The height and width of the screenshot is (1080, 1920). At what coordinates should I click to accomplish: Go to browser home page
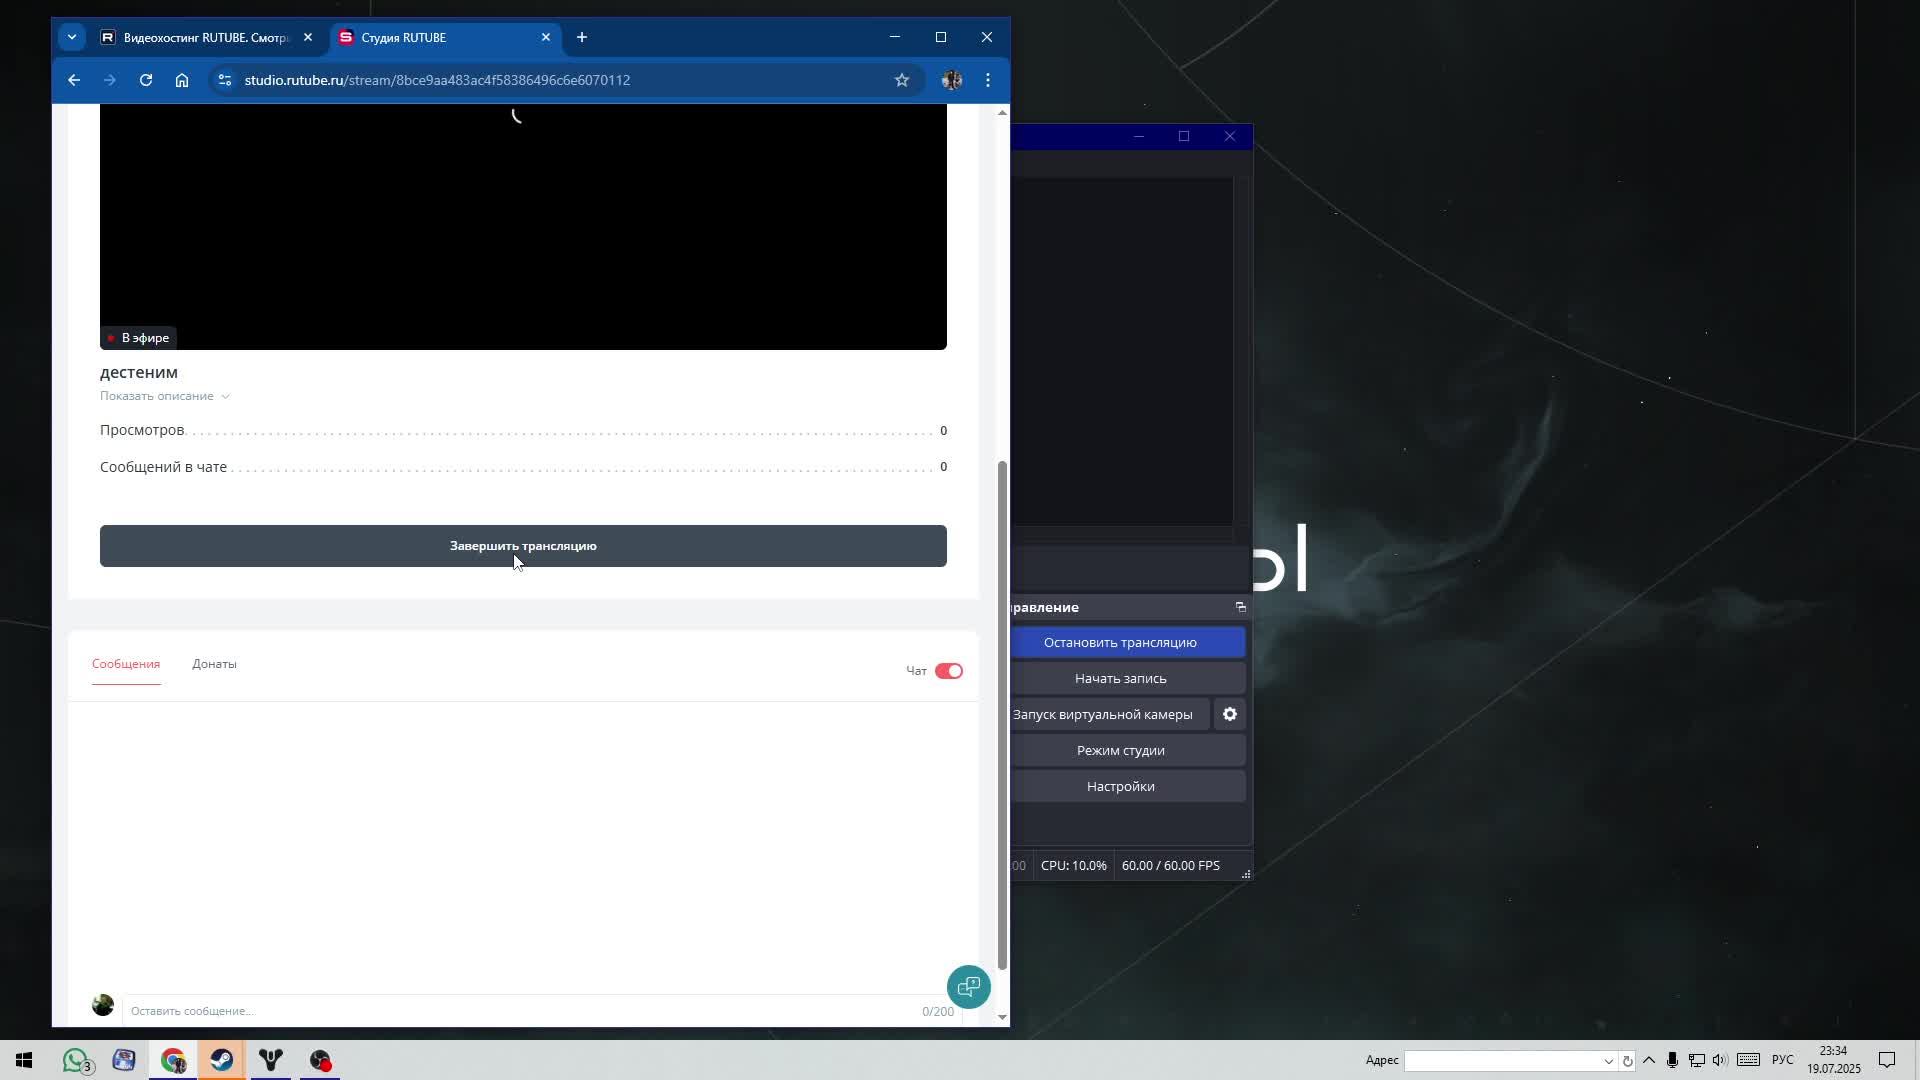pos(182,80)
